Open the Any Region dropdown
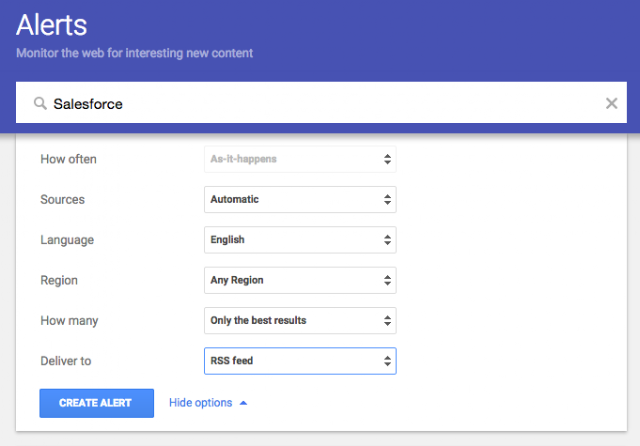This screenshot has height=446, width=640. pyautogui.click(x=300, y=280)
